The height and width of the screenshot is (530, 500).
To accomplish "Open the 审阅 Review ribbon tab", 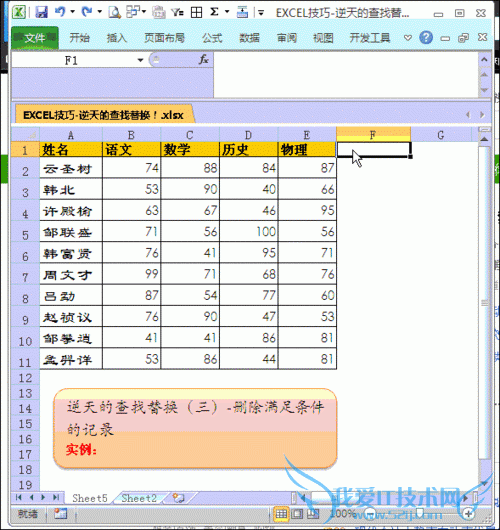I will 287,38.
